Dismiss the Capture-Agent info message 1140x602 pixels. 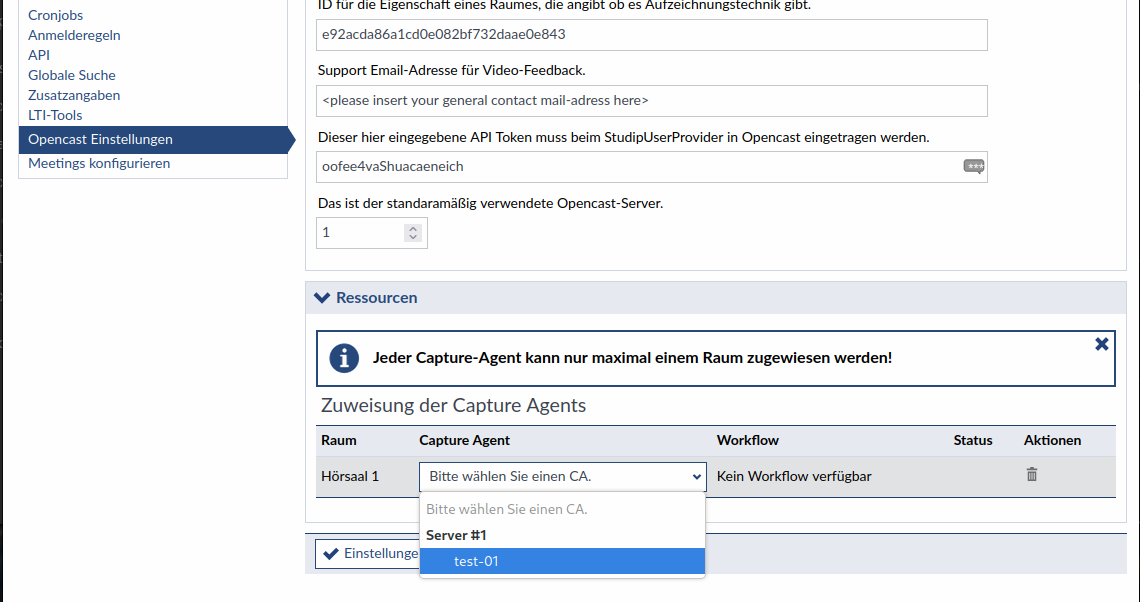[1101, 344]
